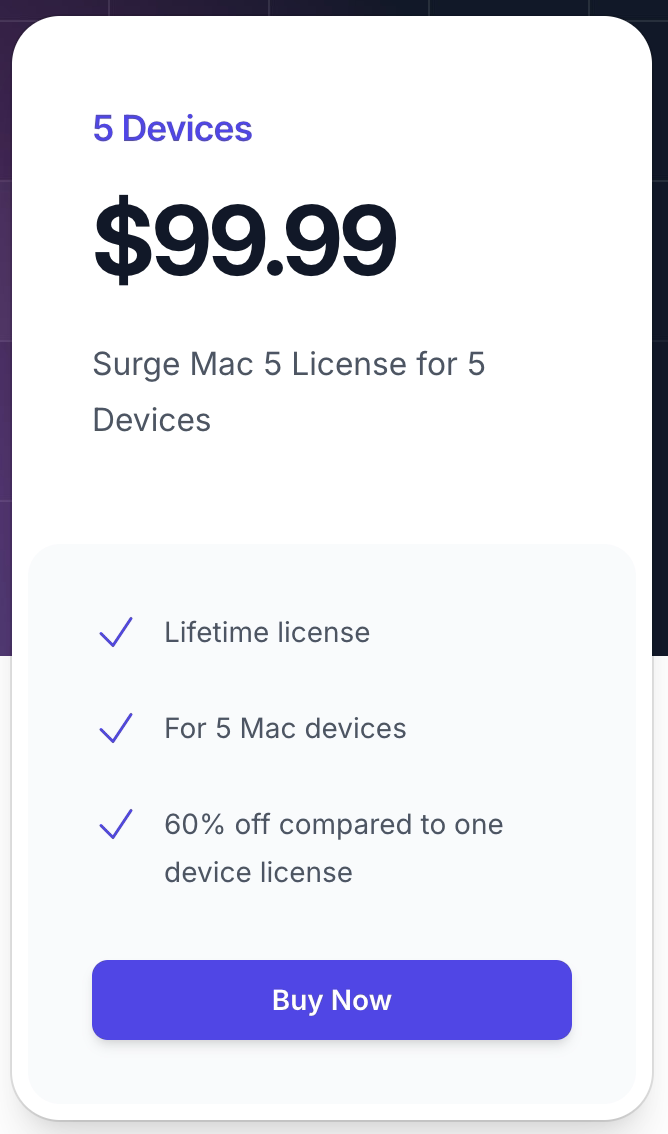Select the checkmark next to For 5 Mac devices
Viewport: 668px width, 1134px height.
tap(116, 728)
